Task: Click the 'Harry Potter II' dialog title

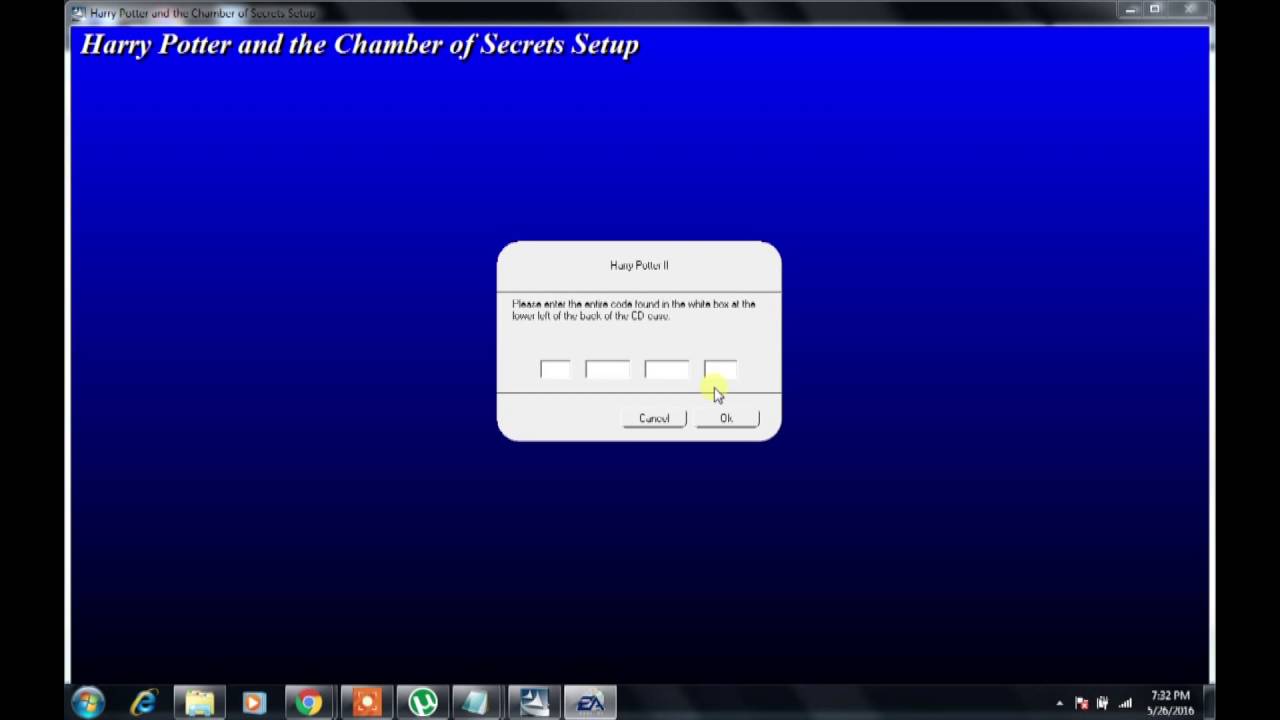Action: [639, 265]
